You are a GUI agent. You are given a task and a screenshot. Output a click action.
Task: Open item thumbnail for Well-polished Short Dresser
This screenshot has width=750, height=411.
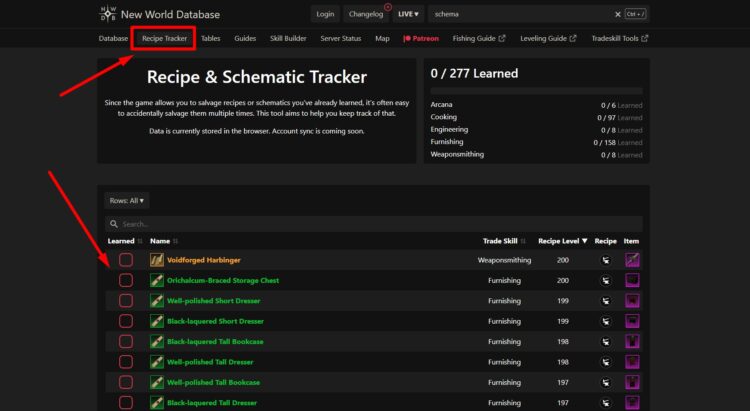[632, 300]
